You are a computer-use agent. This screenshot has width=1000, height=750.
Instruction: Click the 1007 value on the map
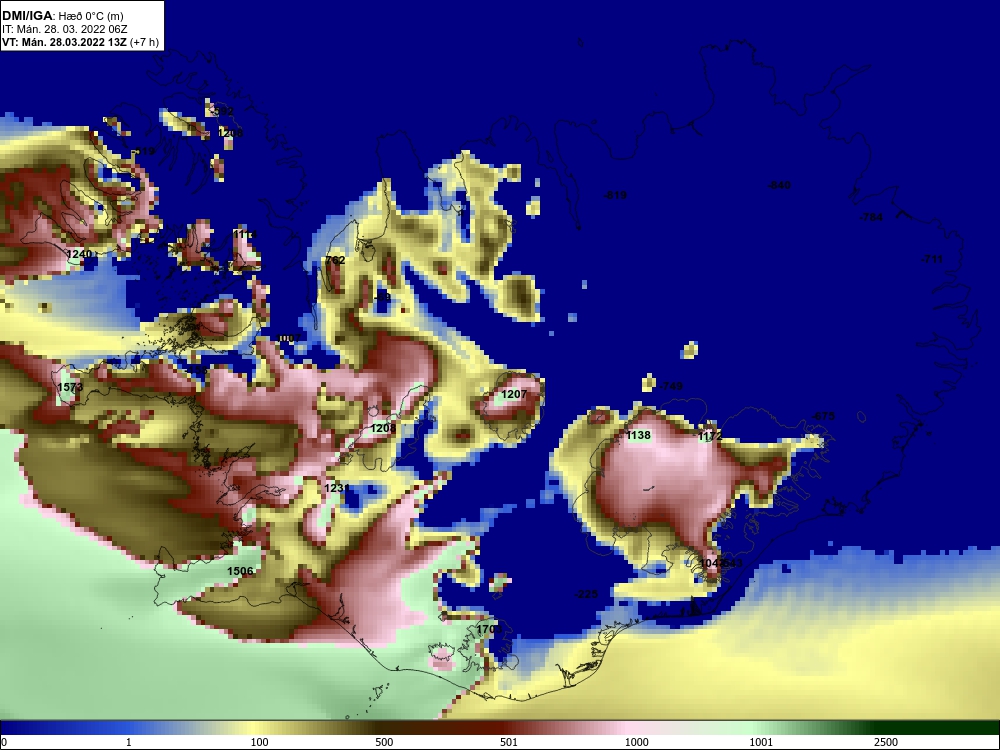tap(289, 339)
